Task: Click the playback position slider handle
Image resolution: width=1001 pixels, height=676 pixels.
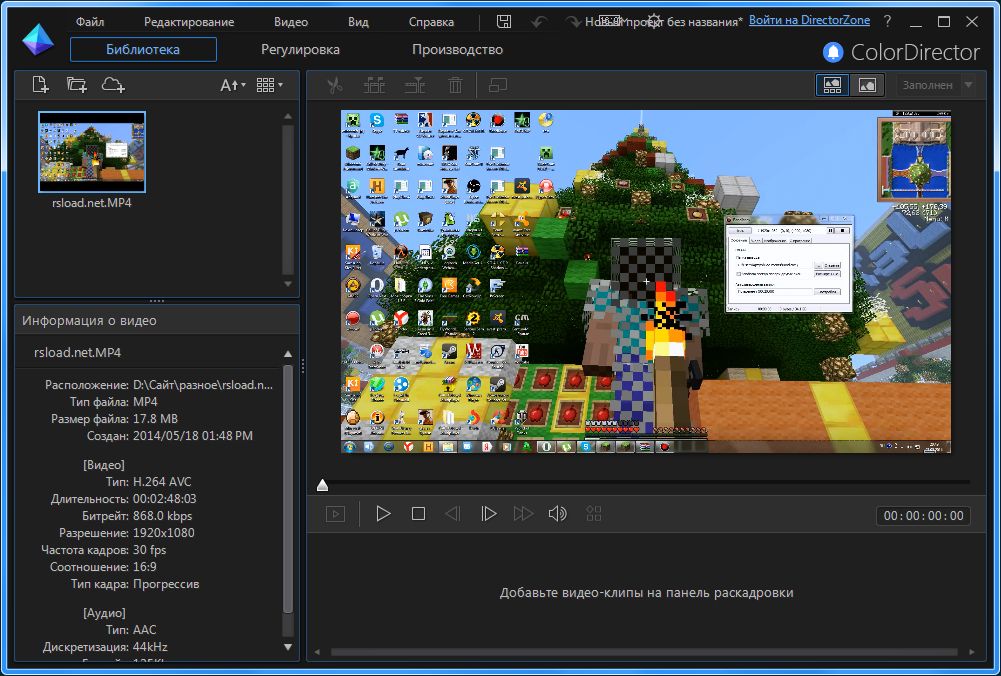Action: pos(322,485)
